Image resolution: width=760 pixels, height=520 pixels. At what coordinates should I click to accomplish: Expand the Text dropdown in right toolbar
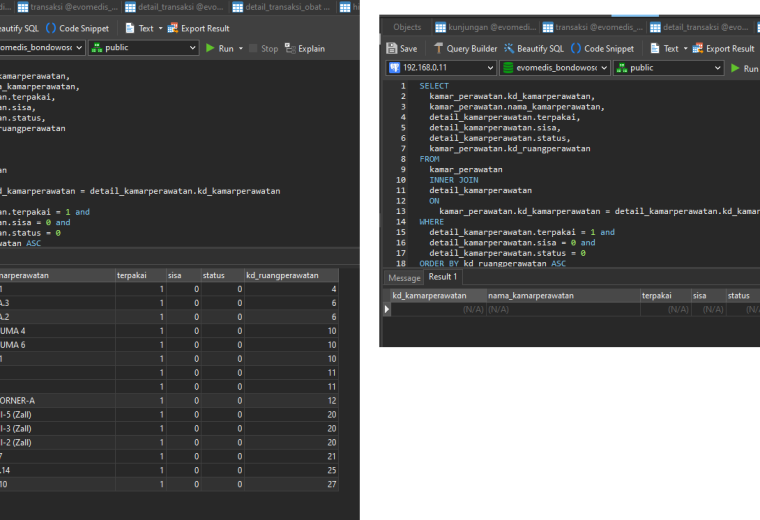point(685,48)
